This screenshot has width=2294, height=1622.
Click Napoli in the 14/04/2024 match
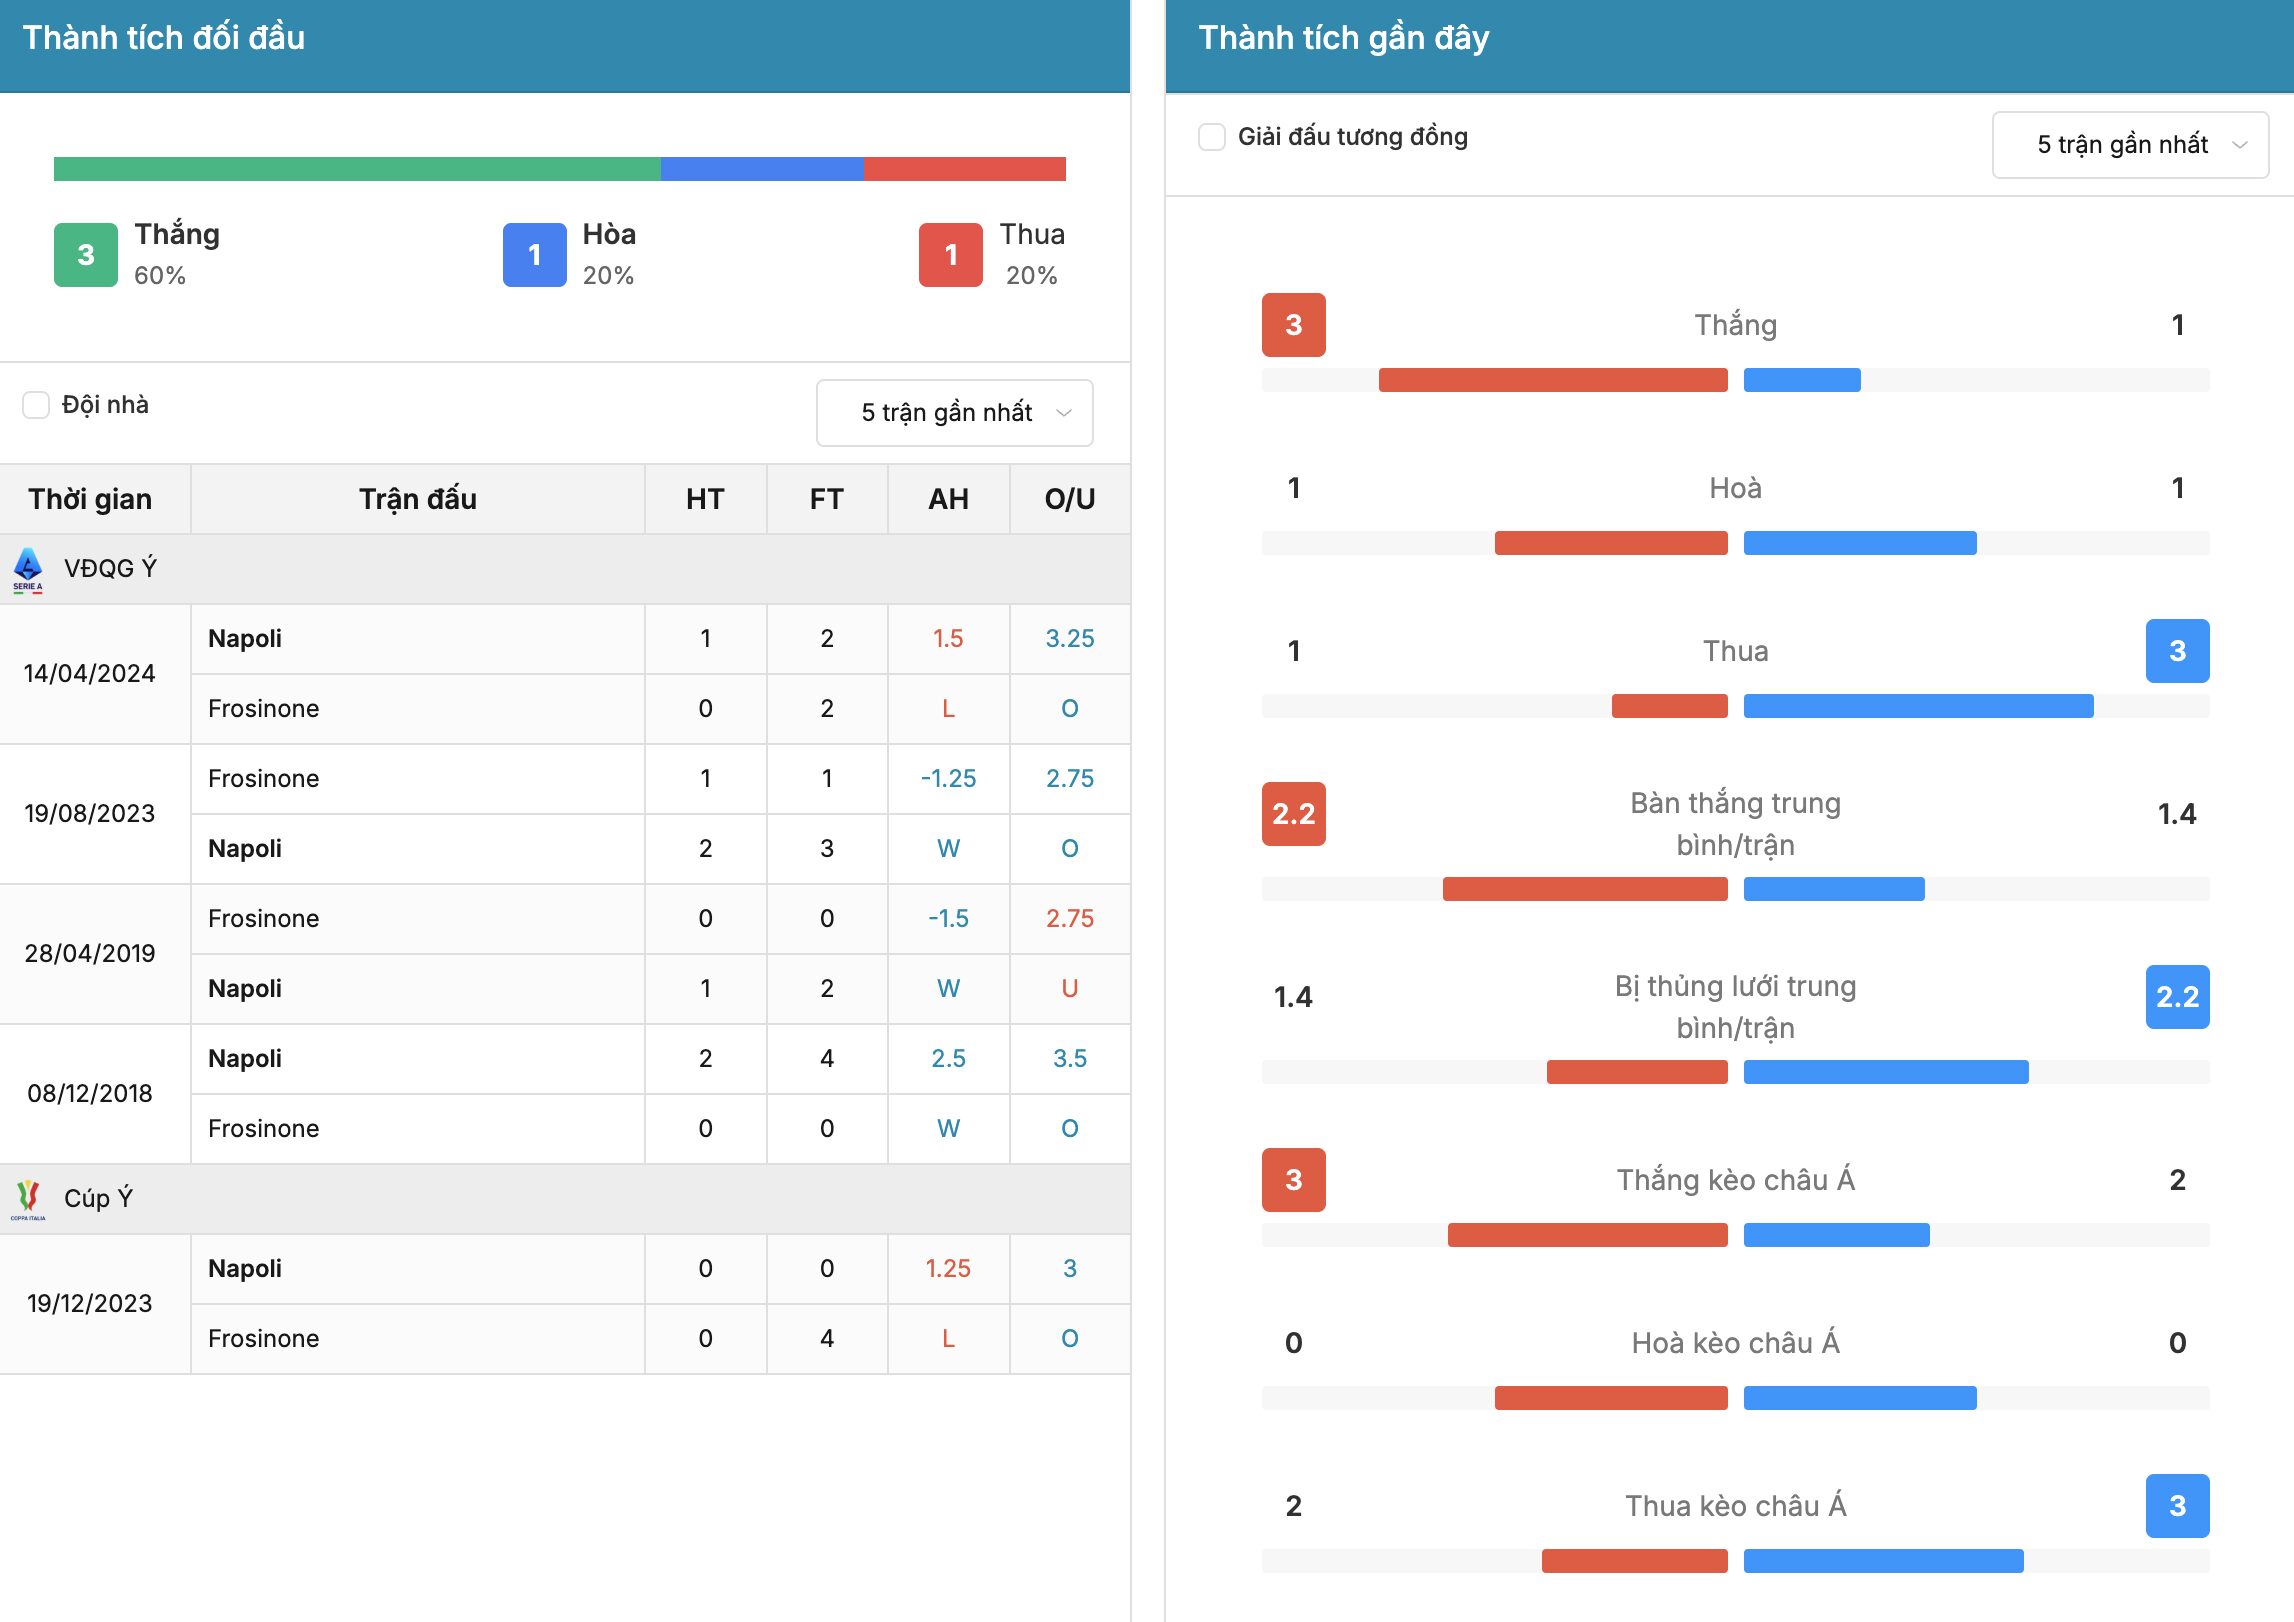245,639
